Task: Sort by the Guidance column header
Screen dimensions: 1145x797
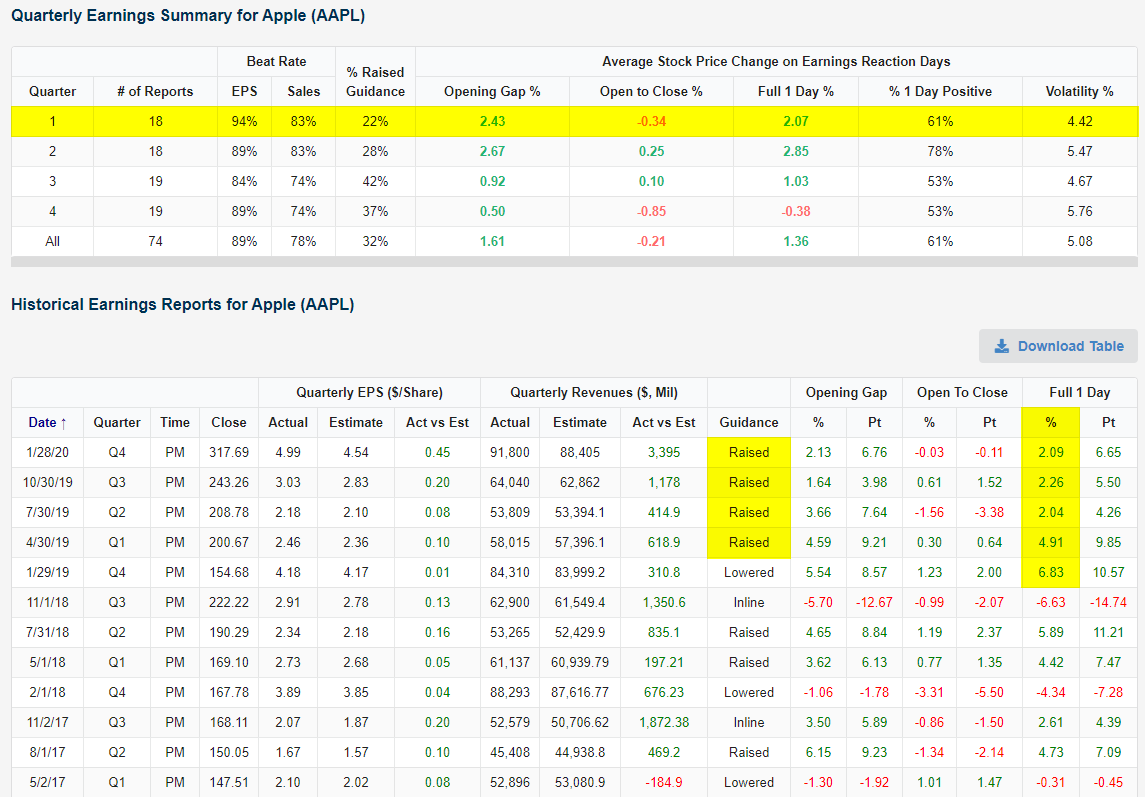Action: point(748,422)
